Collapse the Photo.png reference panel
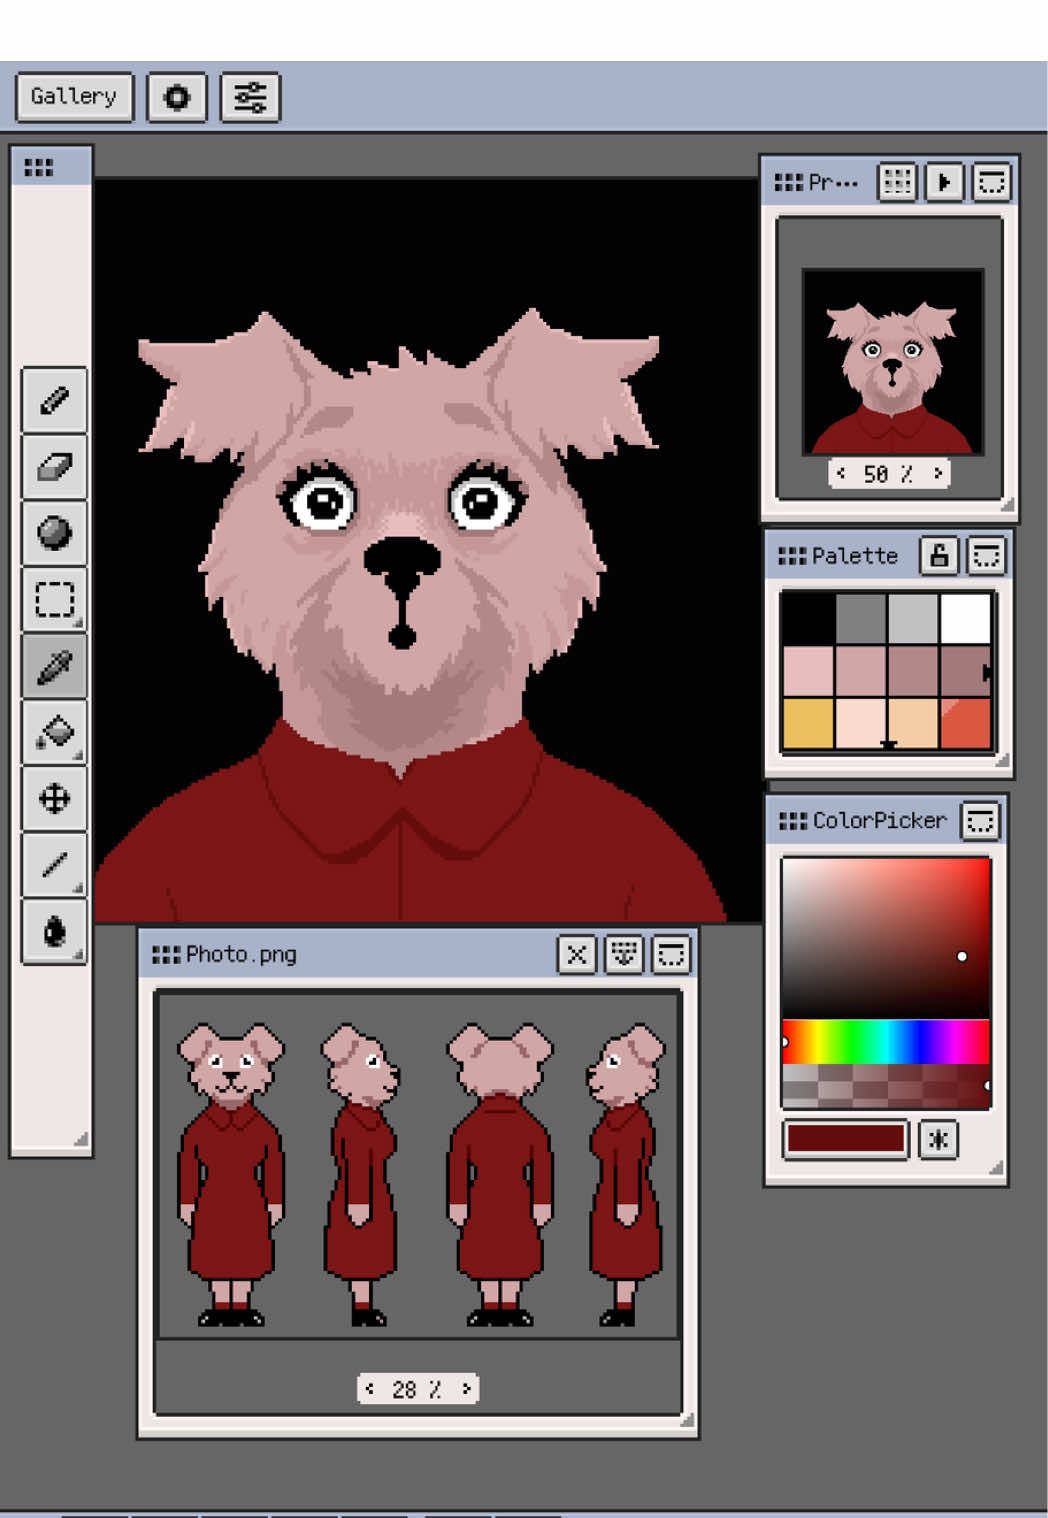 [671, 954]
